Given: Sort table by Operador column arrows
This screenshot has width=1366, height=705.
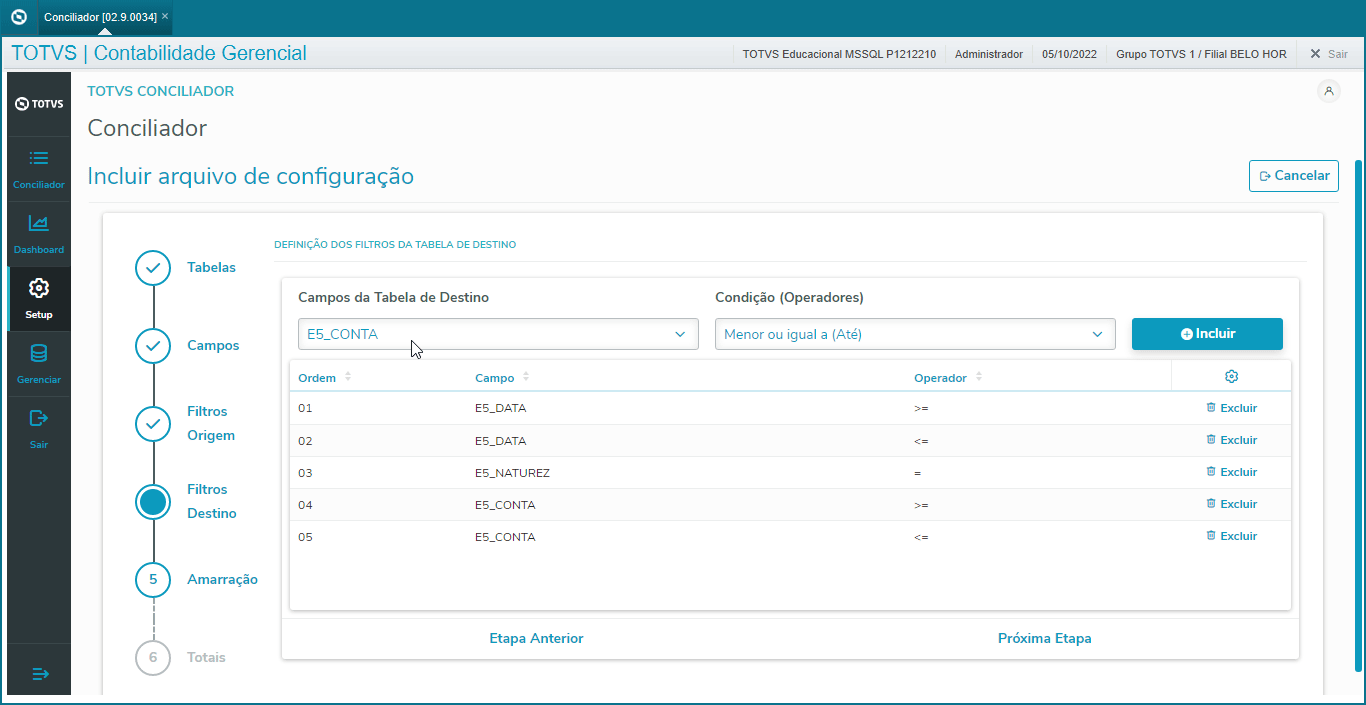Looking at the screenshot, I should point(979,377).
